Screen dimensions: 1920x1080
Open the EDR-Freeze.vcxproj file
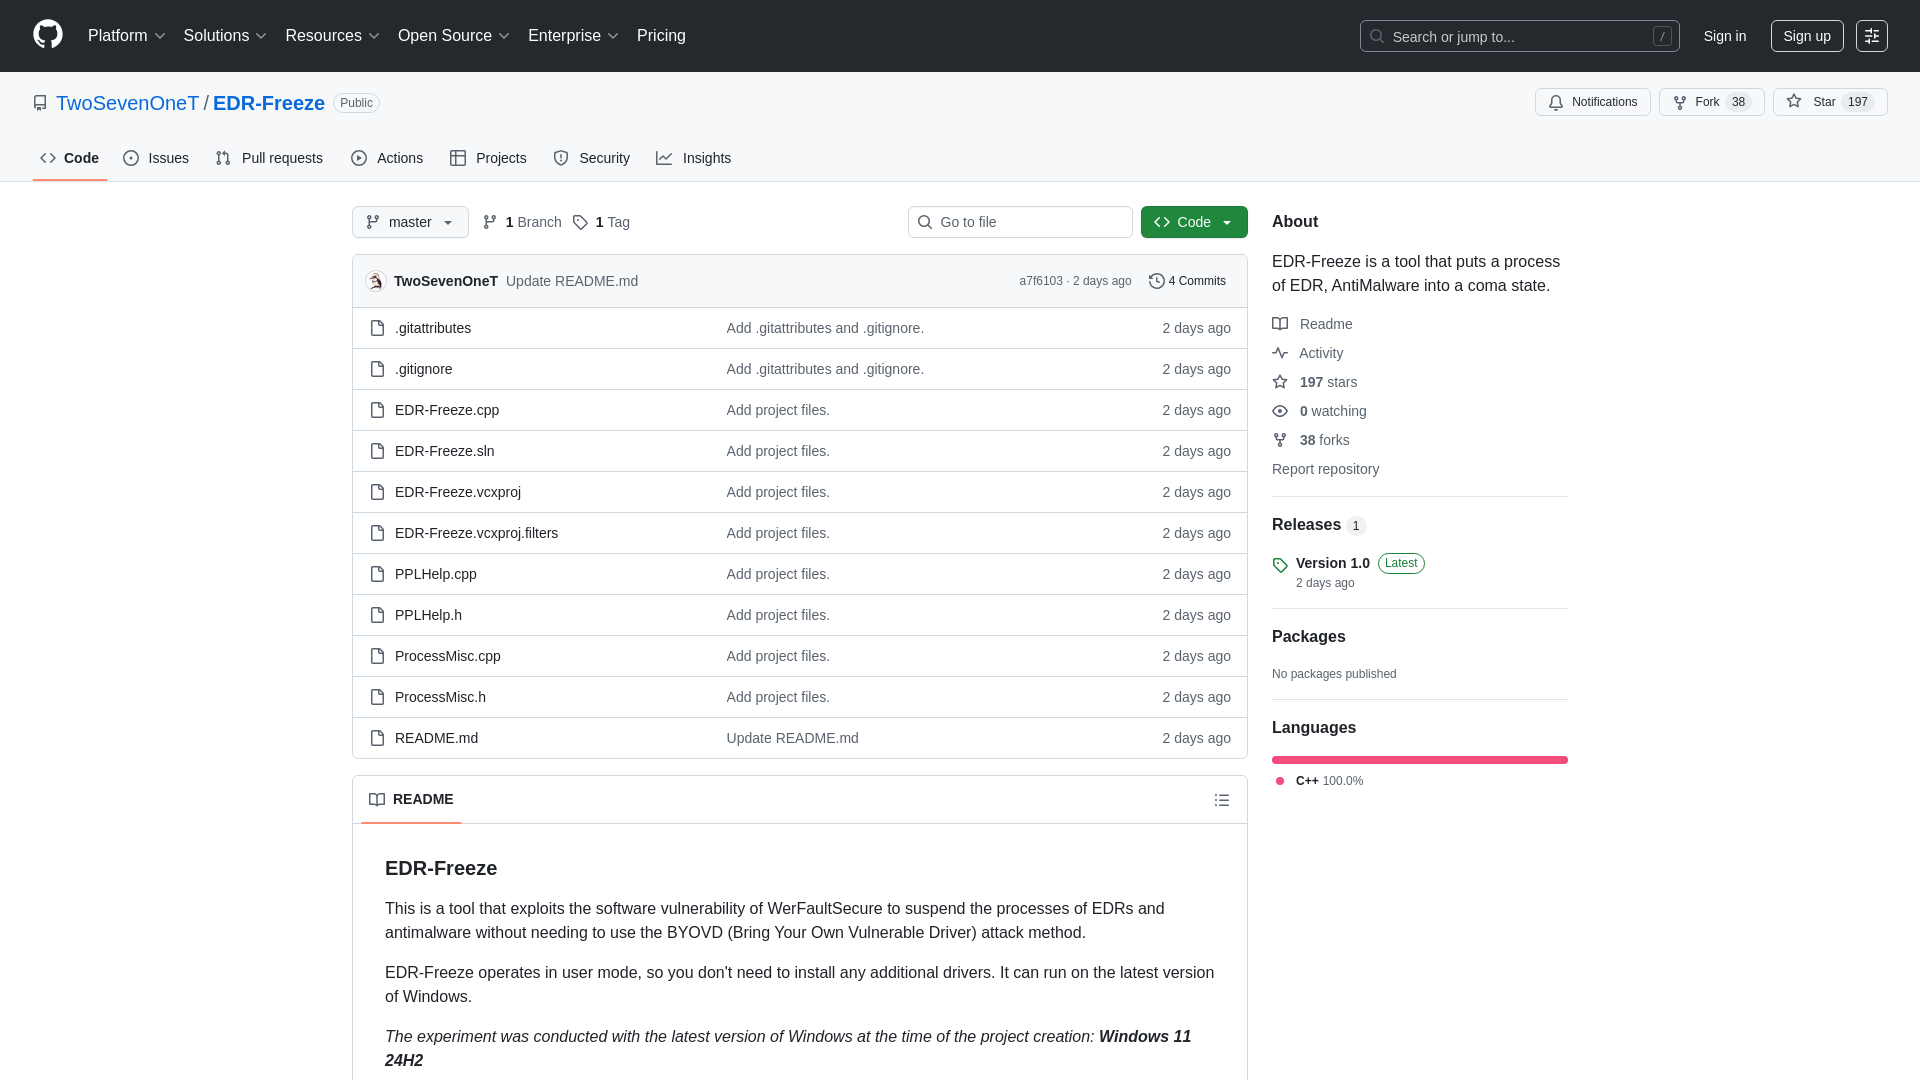click(458, 492)
